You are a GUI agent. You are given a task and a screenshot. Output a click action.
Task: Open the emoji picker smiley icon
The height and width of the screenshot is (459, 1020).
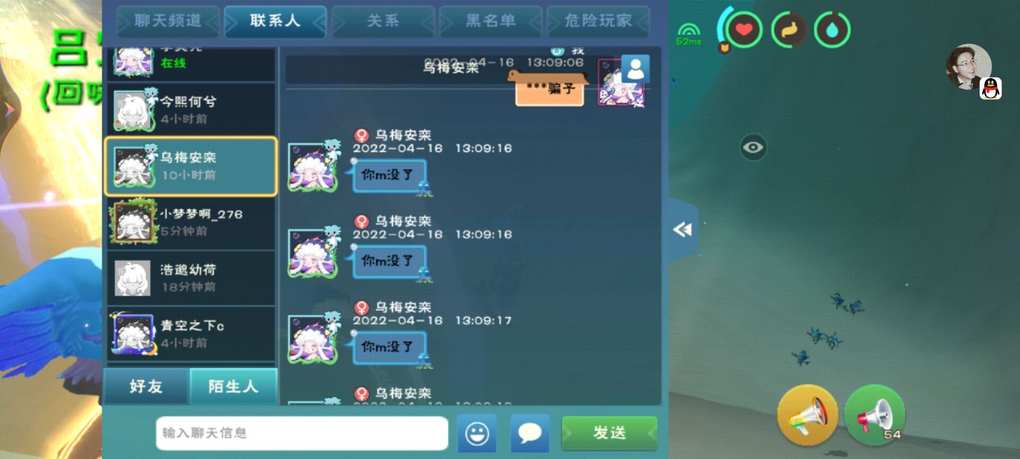(x=476, y=433)
